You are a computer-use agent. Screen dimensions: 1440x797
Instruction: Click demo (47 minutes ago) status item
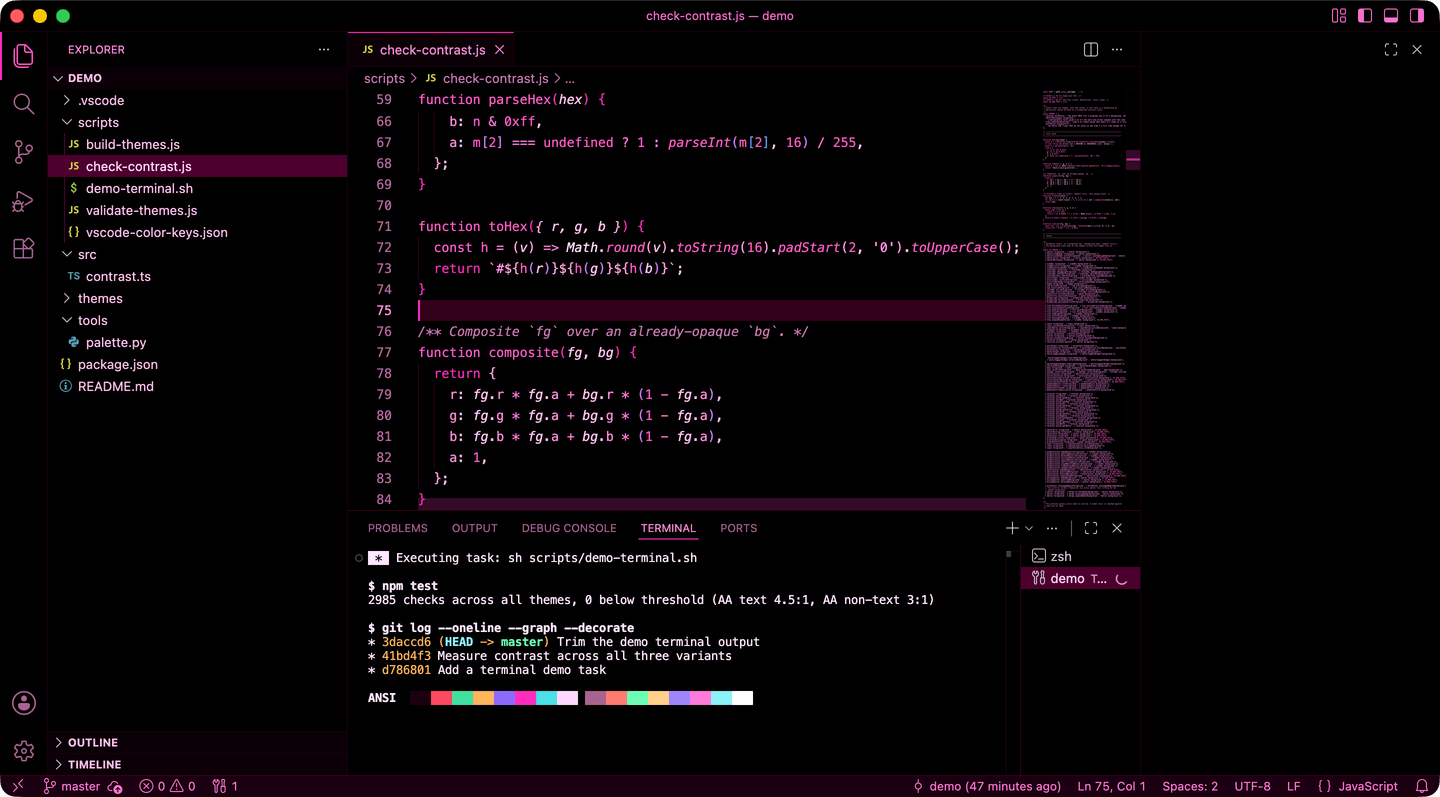pyautogui.click(x=986, y=786)
